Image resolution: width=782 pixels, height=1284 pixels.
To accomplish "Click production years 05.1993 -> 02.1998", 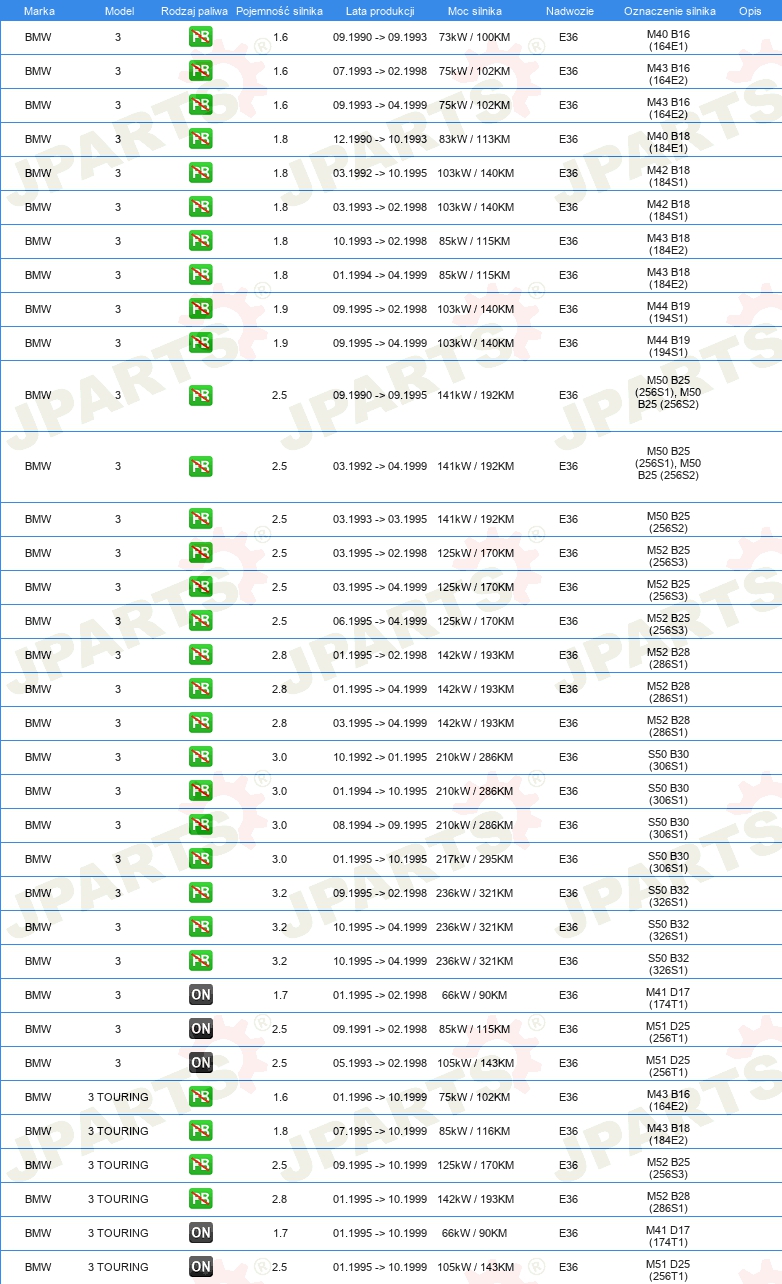I will [x=380, y=1064].
